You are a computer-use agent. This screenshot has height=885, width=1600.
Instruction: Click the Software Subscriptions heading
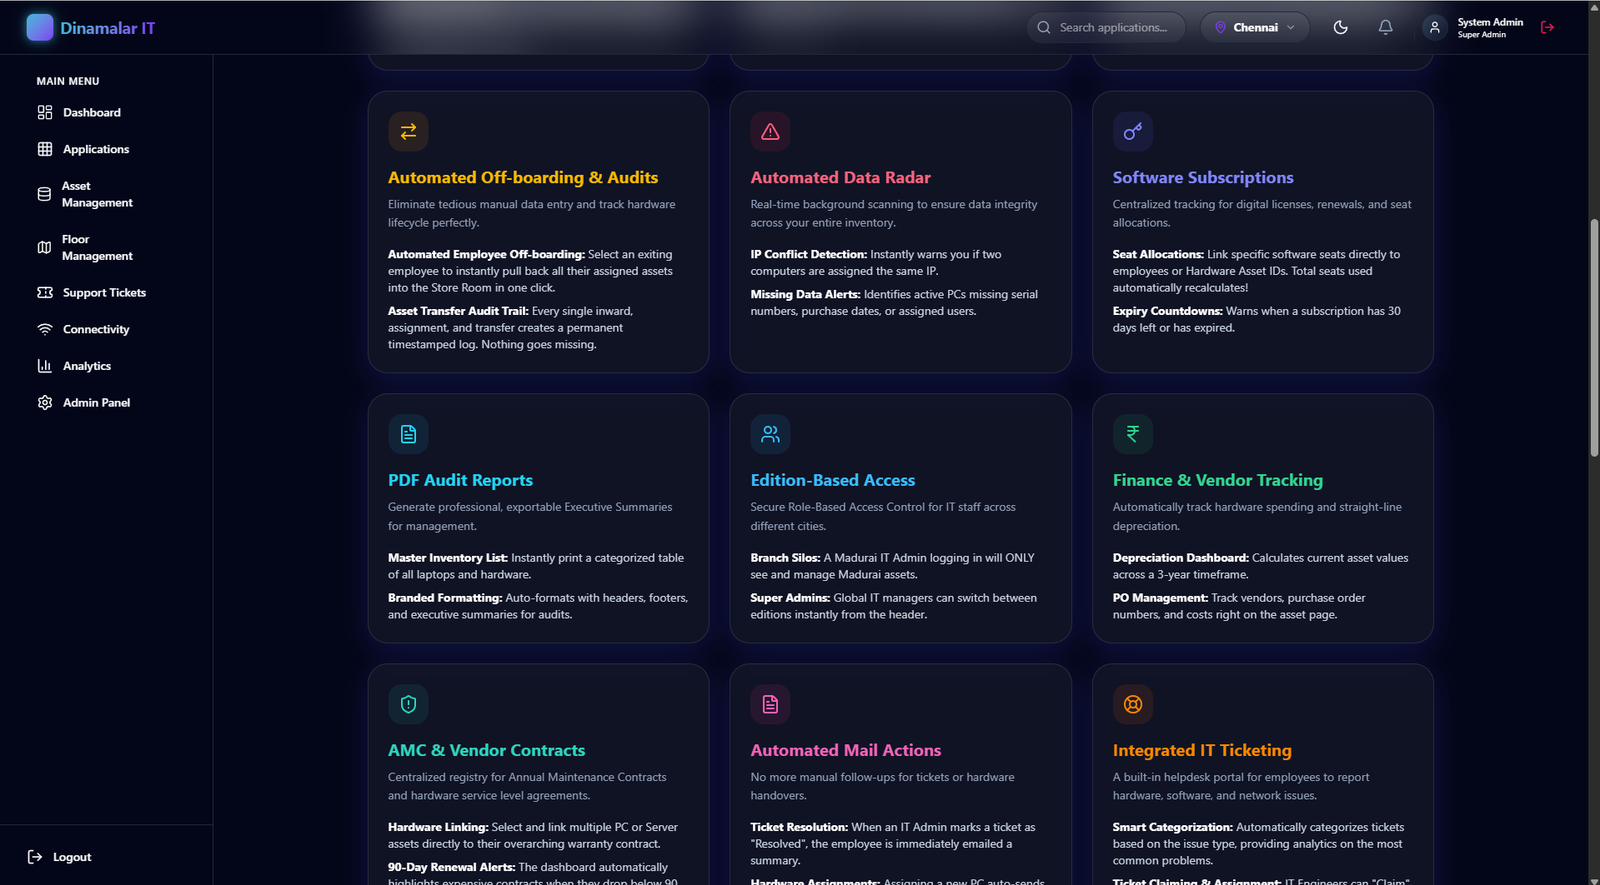(x=1203, y=177)
